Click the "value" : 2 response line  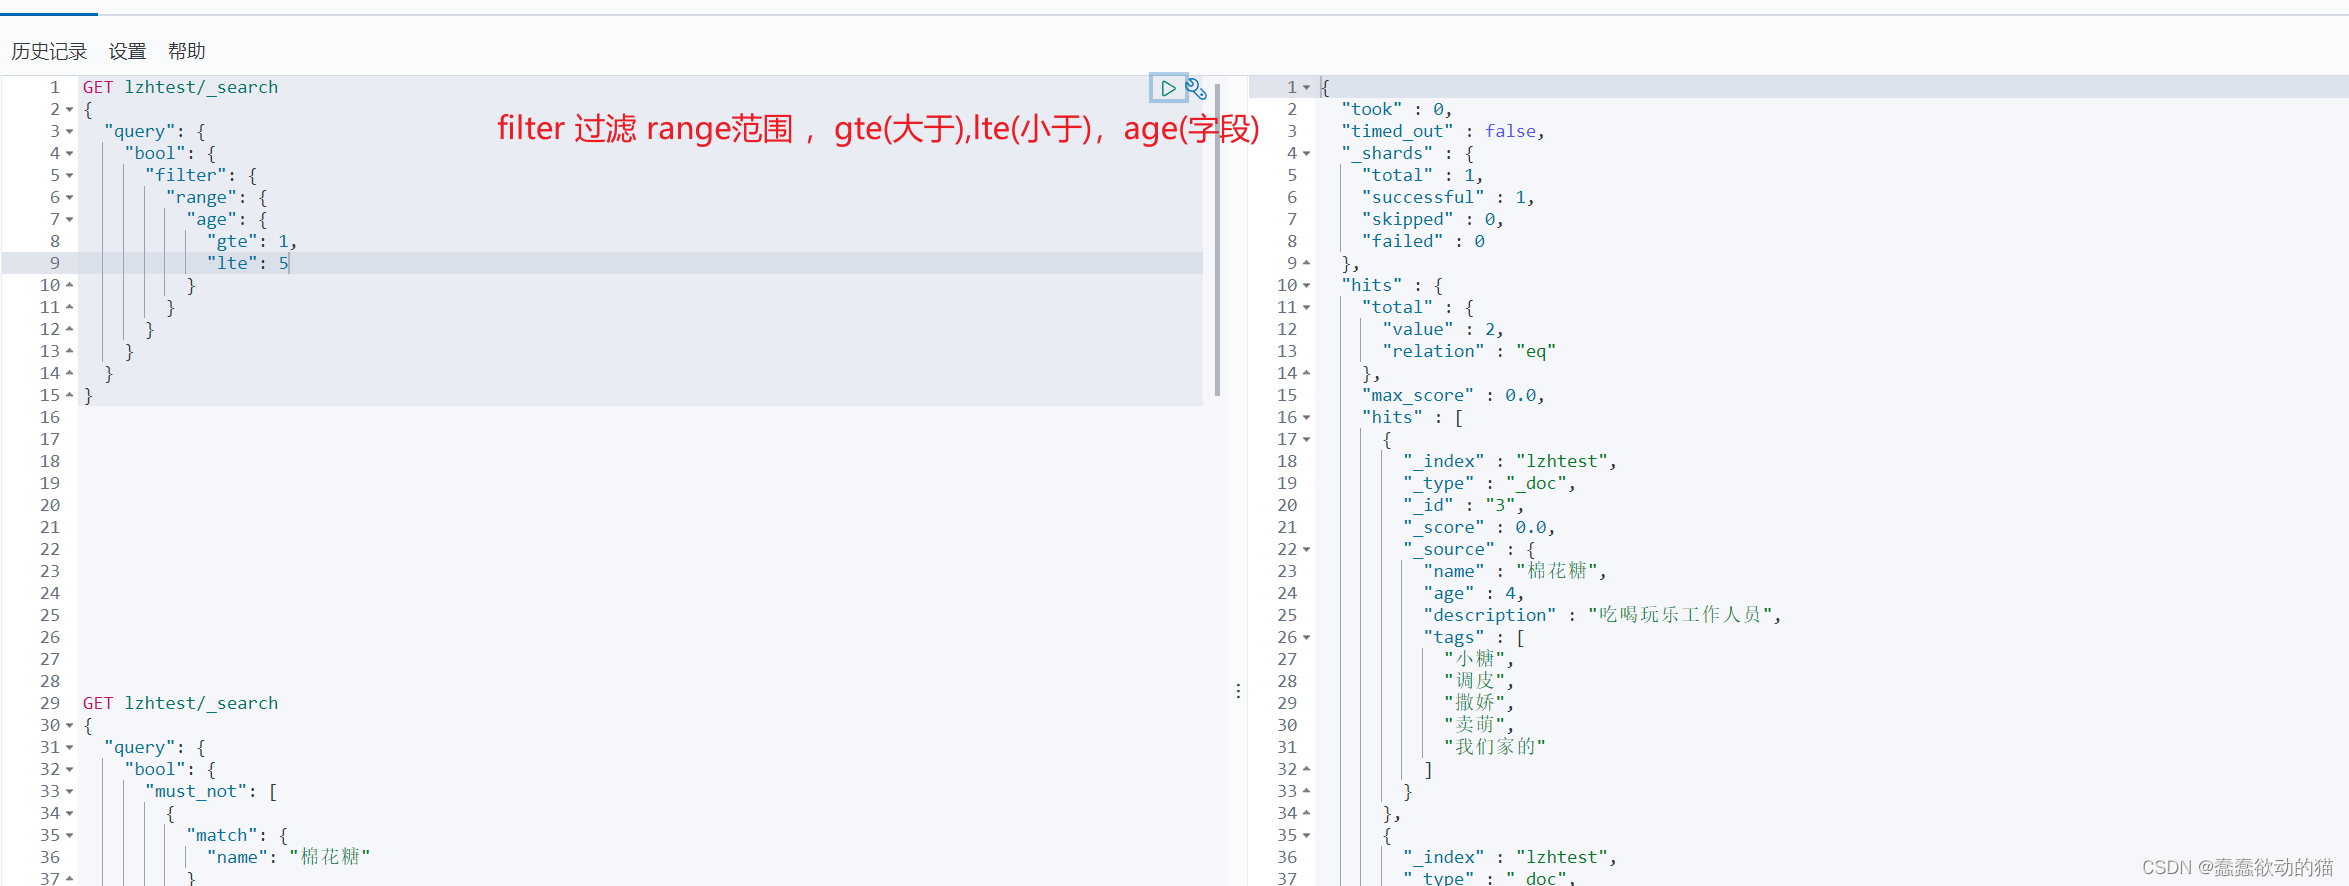(x=1443, y=329)
